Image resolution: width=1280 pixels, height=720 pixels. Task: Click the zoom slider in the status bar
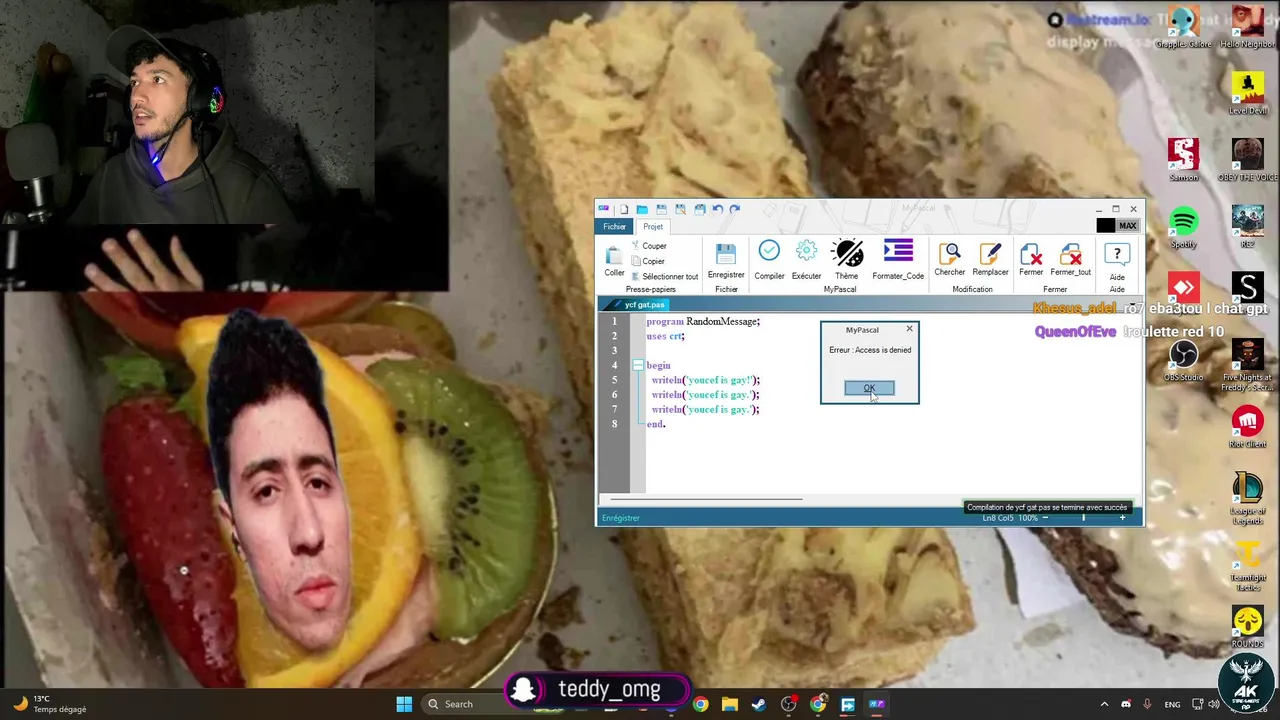tap(1083, 518)
